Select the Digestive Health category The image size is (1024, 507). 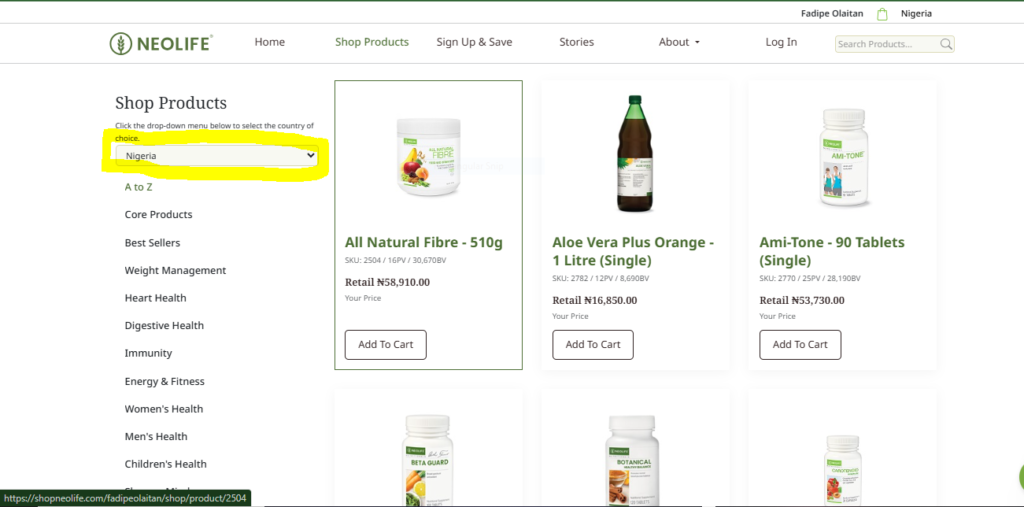pyautogui.click(x=164, y=325)
